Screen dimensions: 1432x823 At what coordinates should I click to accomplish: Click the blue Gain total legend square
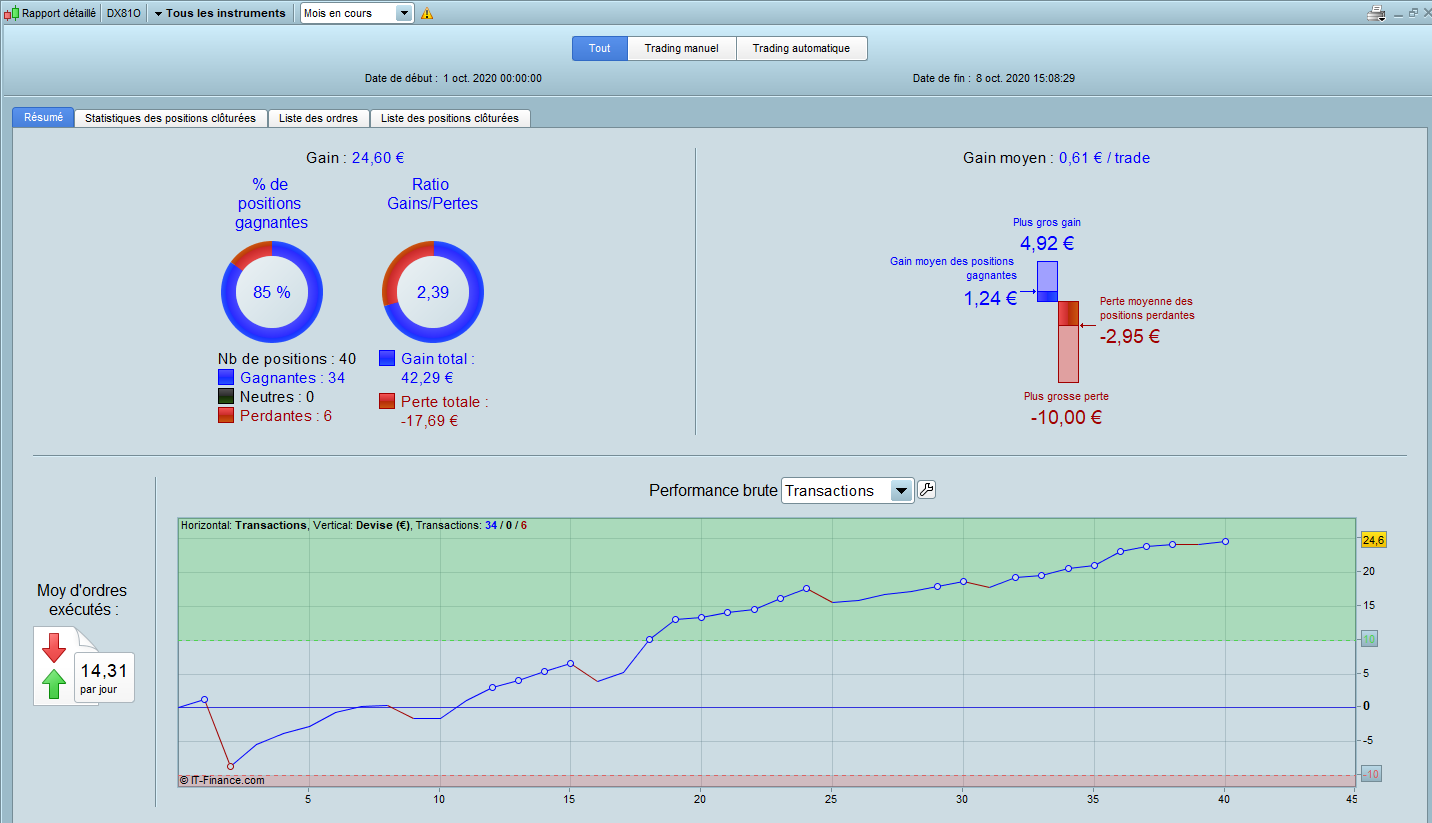pos(387,358)
